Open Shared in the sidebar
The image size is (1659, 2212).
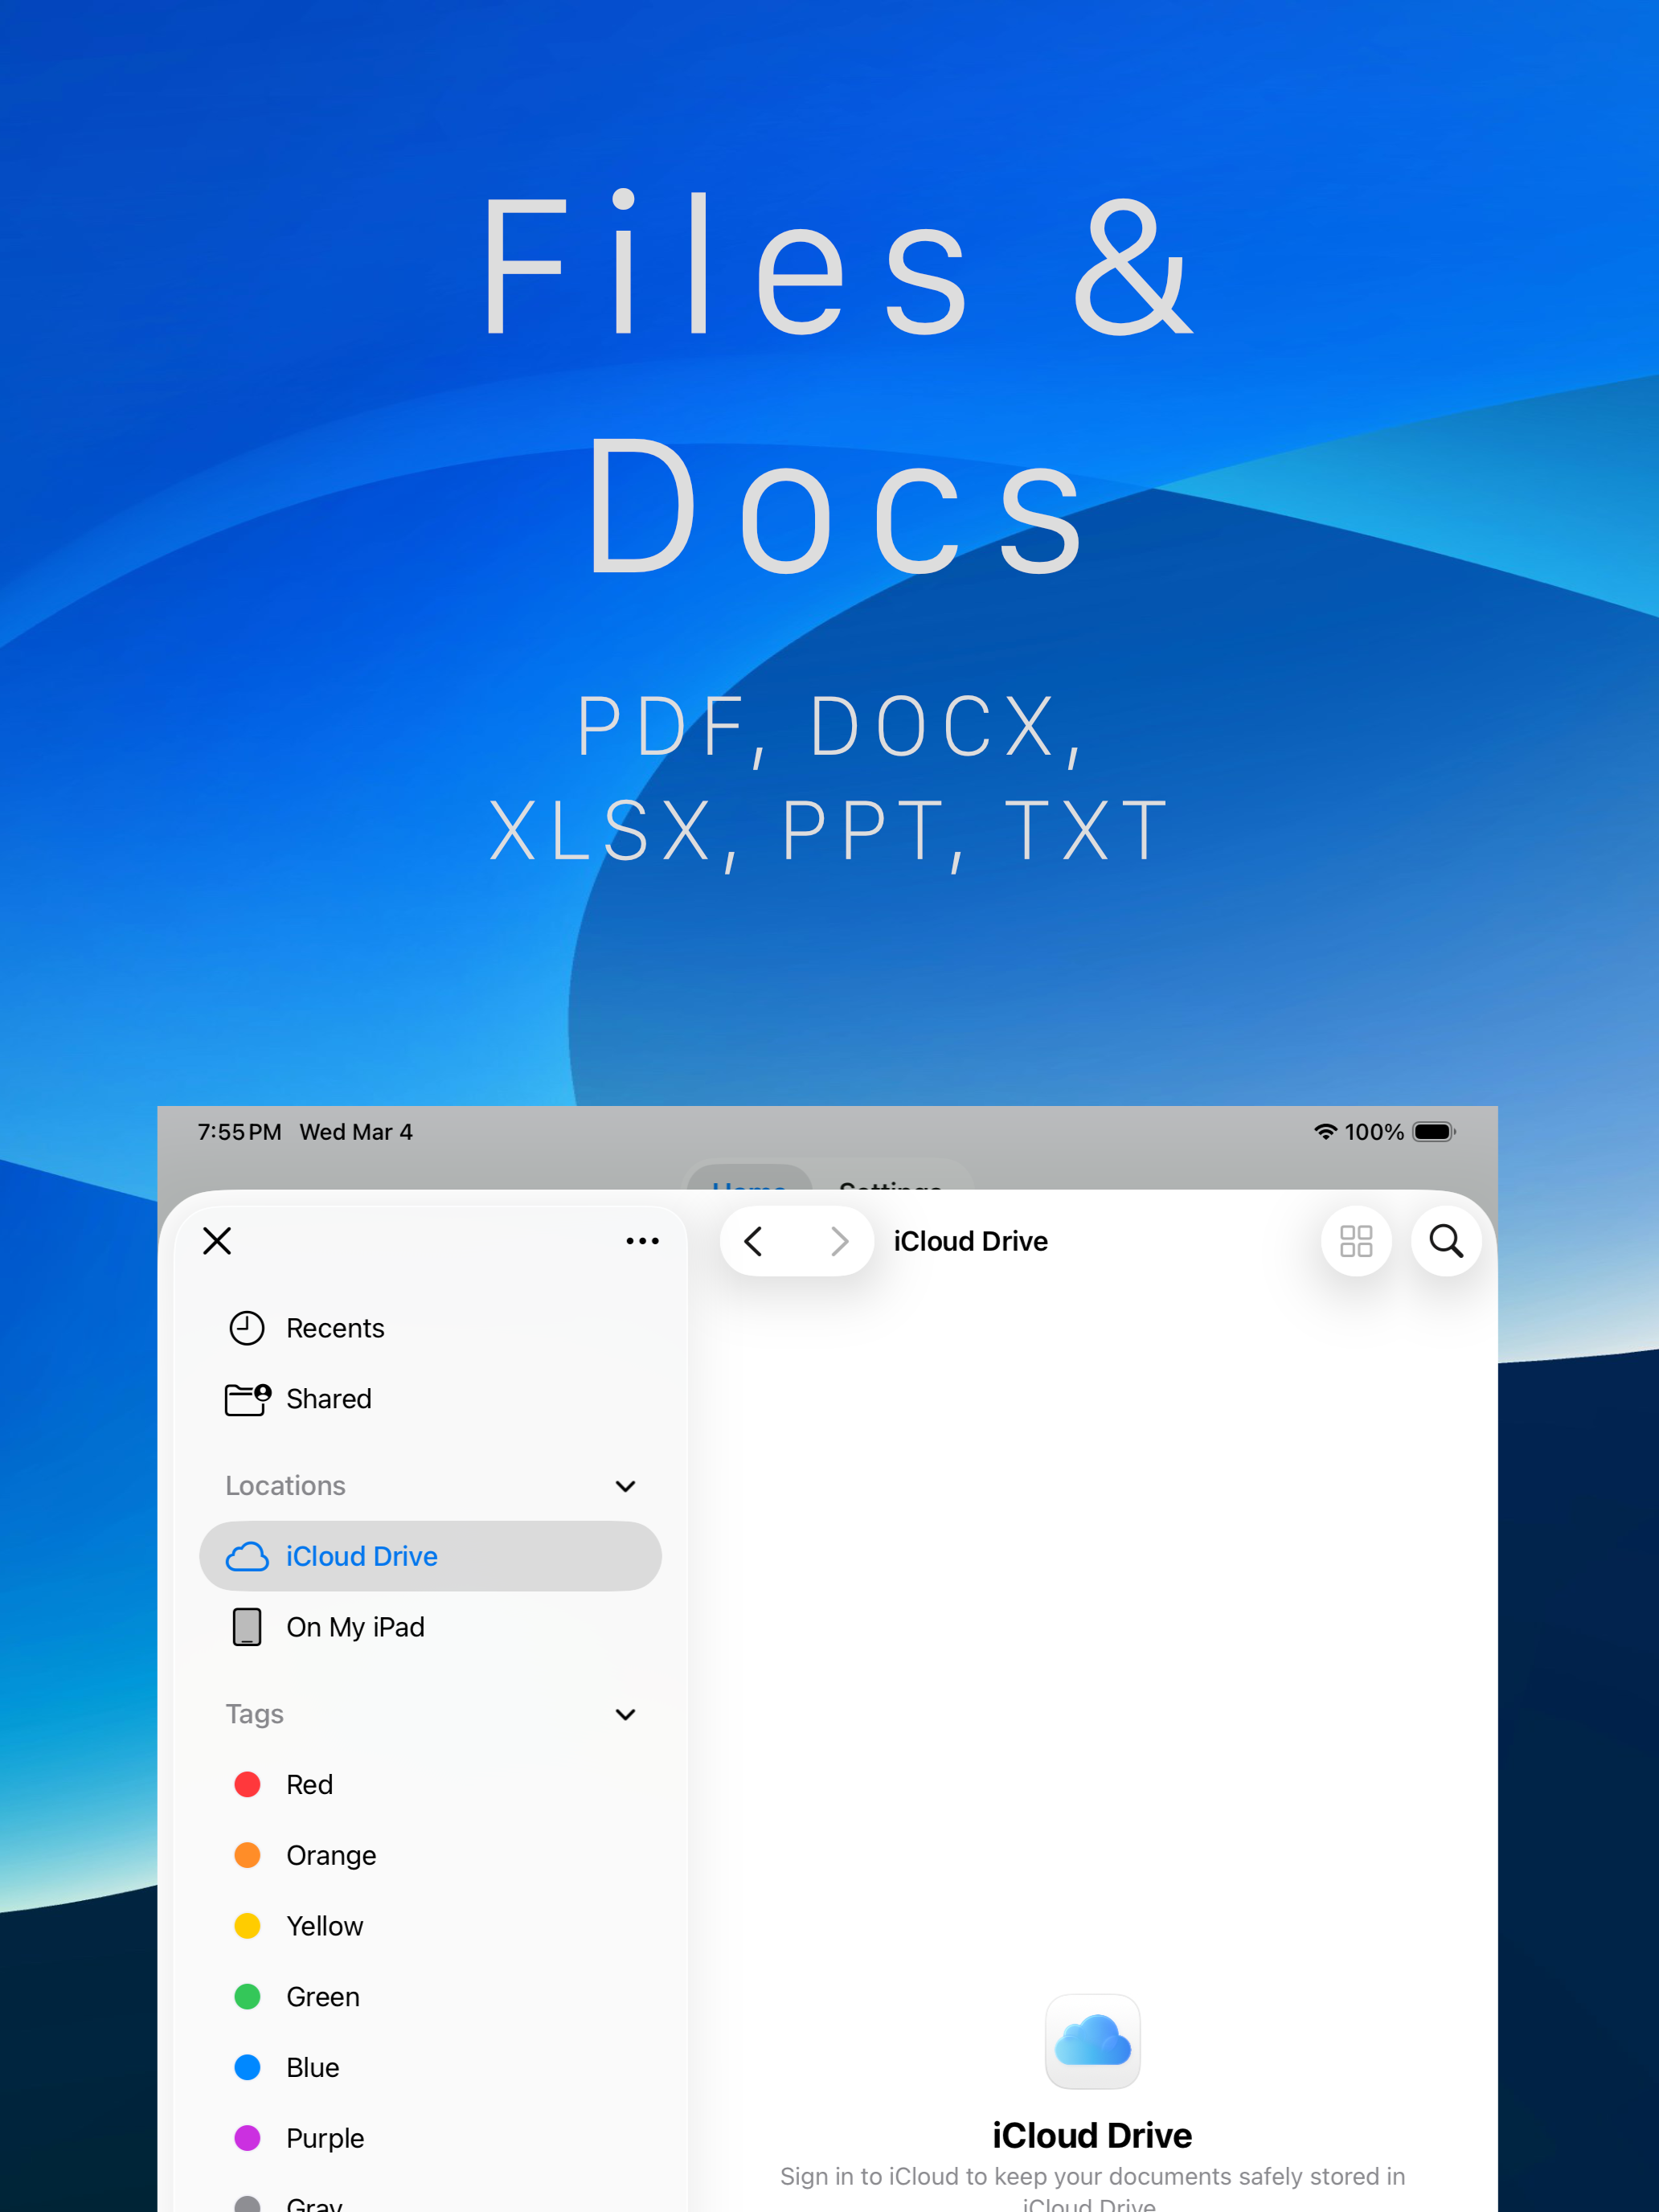[430, 1398]
